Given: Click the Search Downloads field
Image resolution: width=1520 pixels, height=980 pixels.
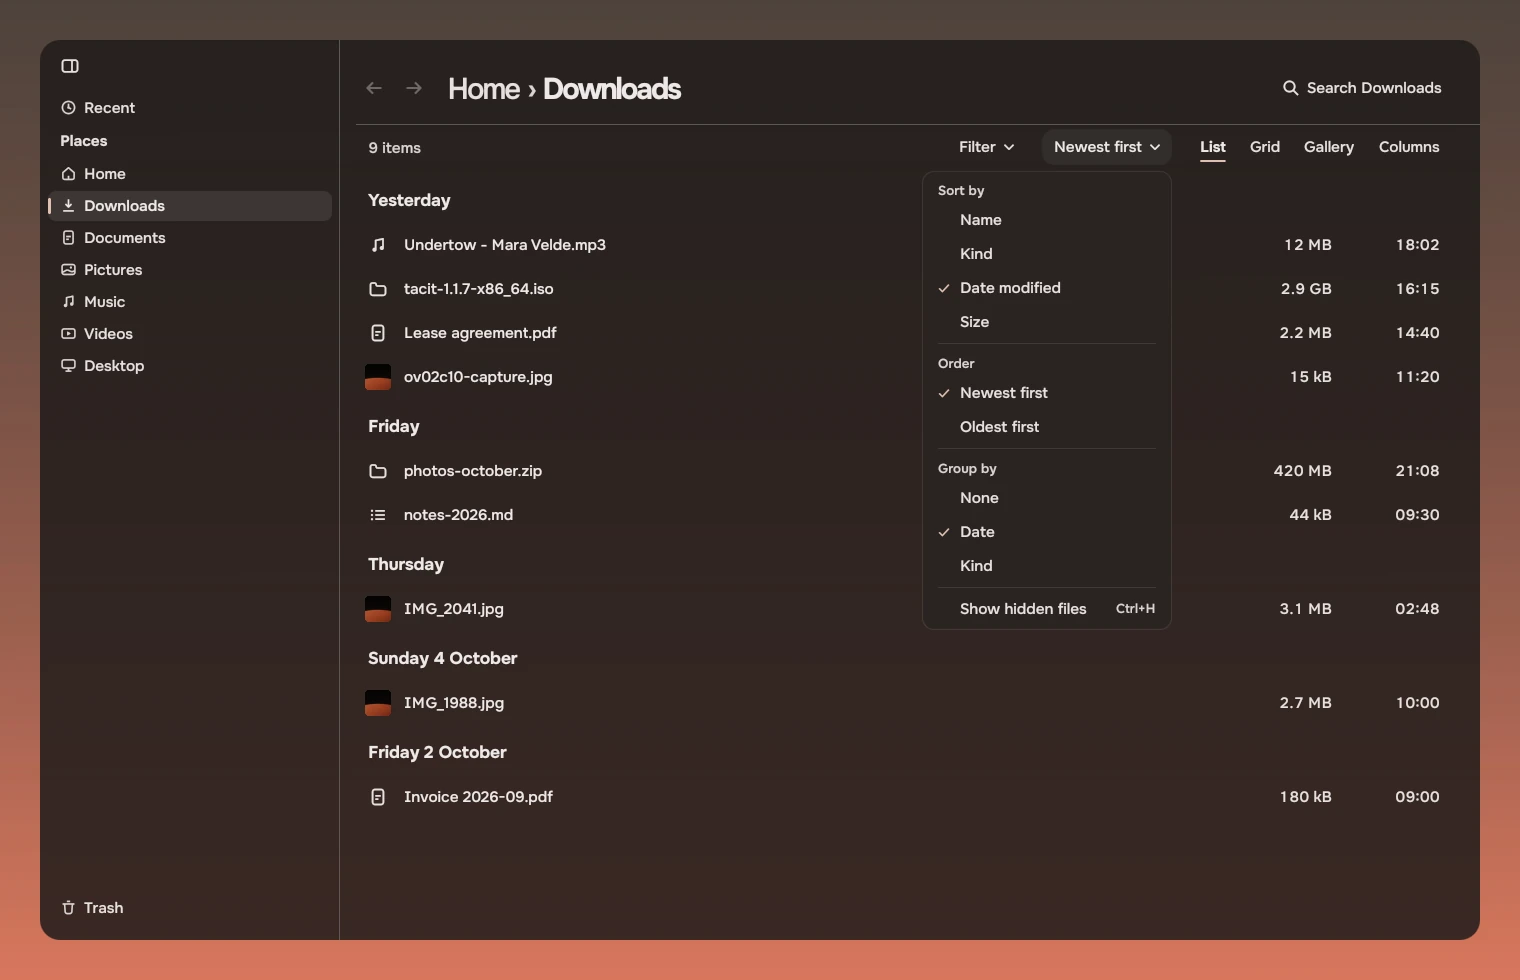Looking at the screenshot, I should click(1362, 88).
